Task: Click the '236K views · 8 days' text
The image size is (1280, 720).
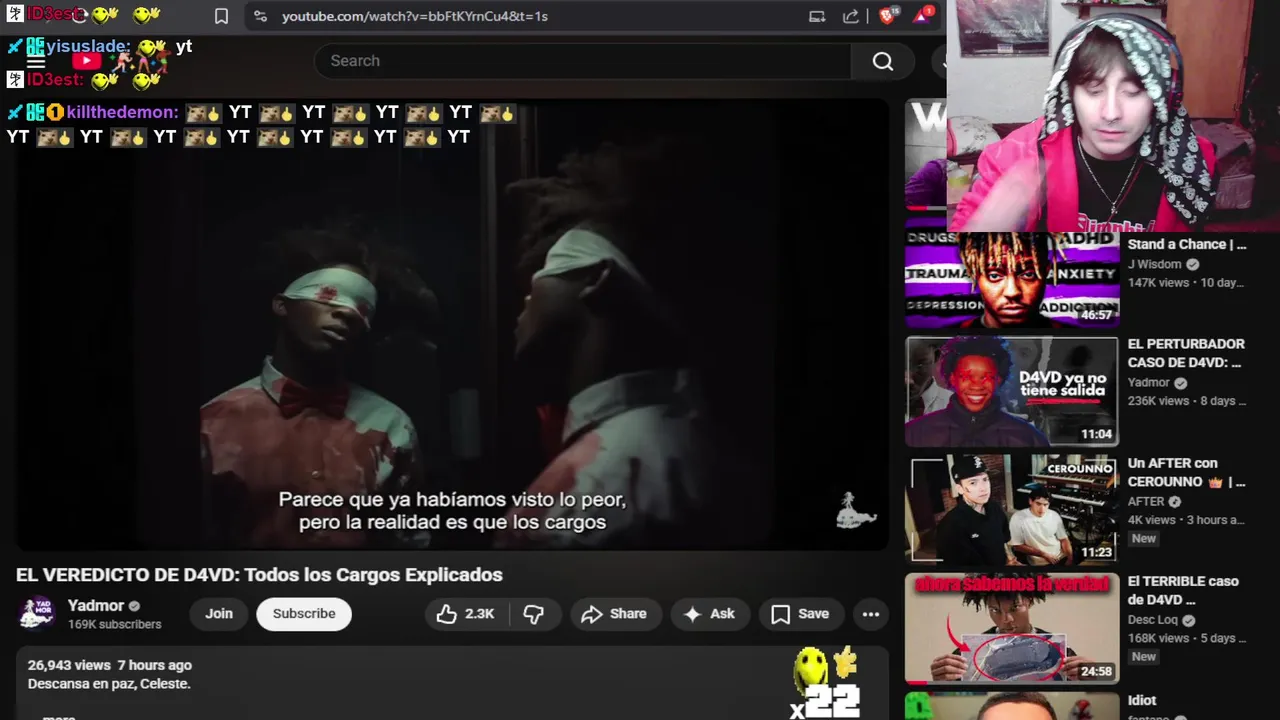Action: [1187, 401]
